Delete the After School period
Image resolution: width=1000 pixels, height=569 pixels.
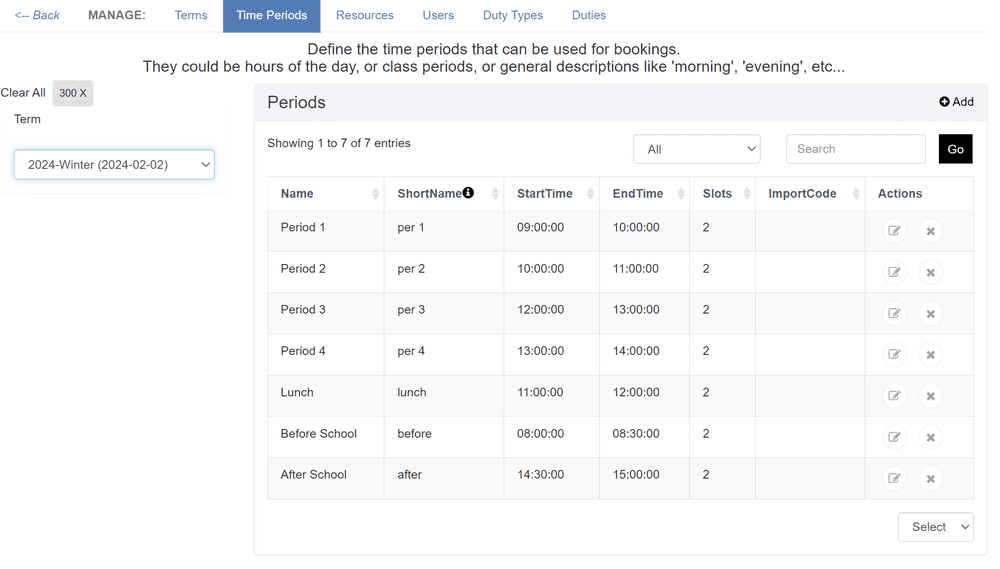pos(930,478)
